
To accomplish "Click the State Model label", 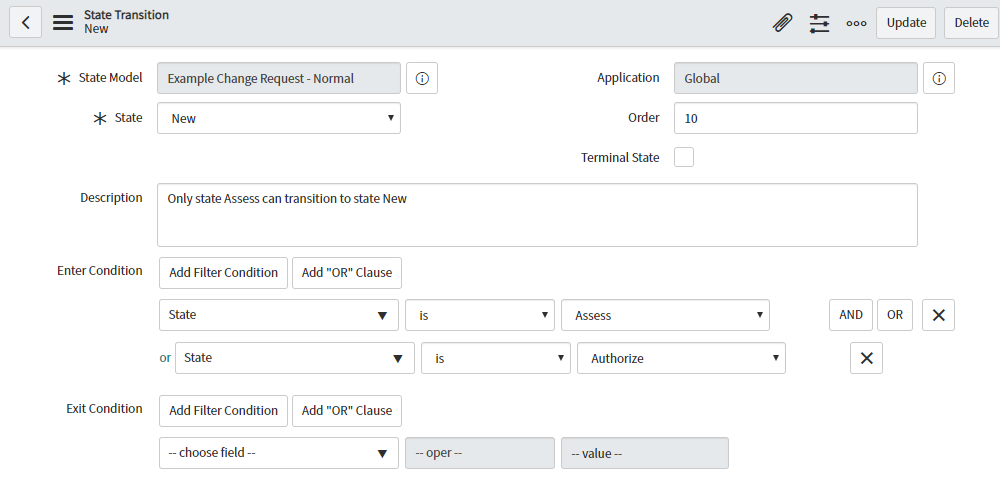I will tap(110, 78).
